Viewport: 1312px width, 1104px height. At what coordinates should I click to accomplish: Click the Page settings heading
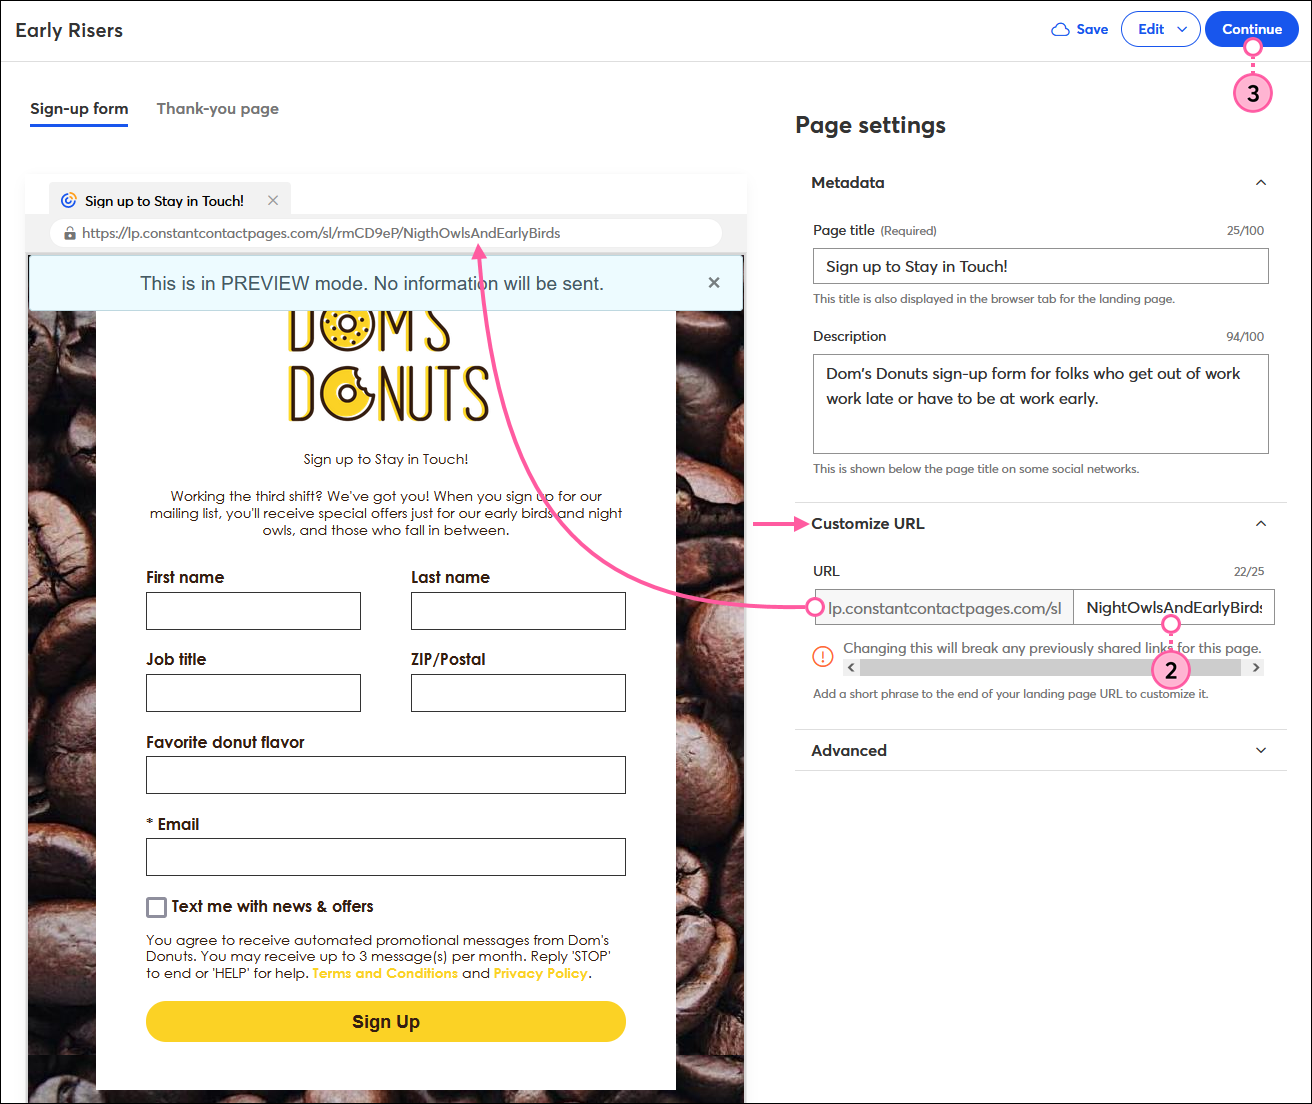click(870, 125)
